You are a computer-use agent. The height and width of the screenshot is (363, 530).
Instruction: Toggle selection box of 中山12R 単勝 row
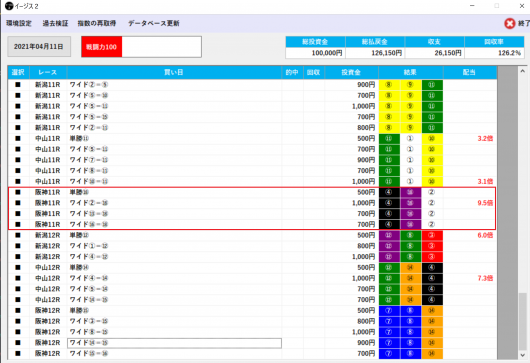[x=18, y=267]
